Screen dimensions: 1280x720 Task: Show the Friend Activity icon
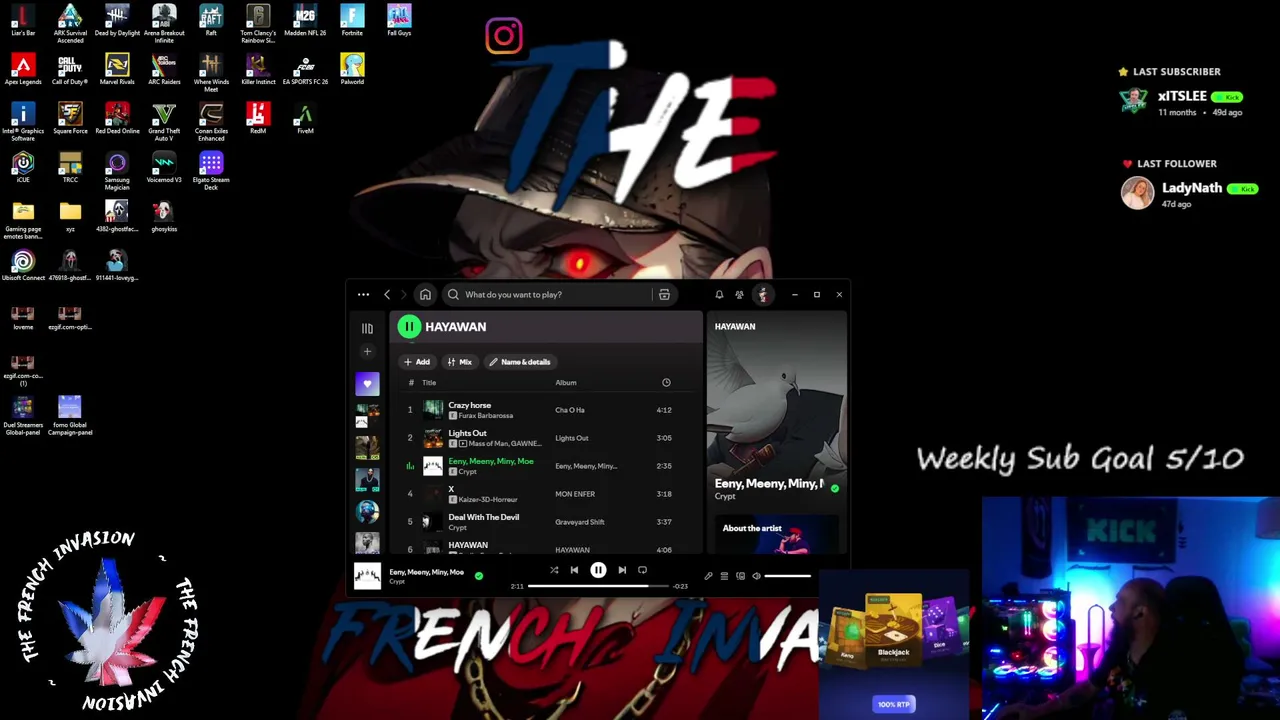point(739,295)
